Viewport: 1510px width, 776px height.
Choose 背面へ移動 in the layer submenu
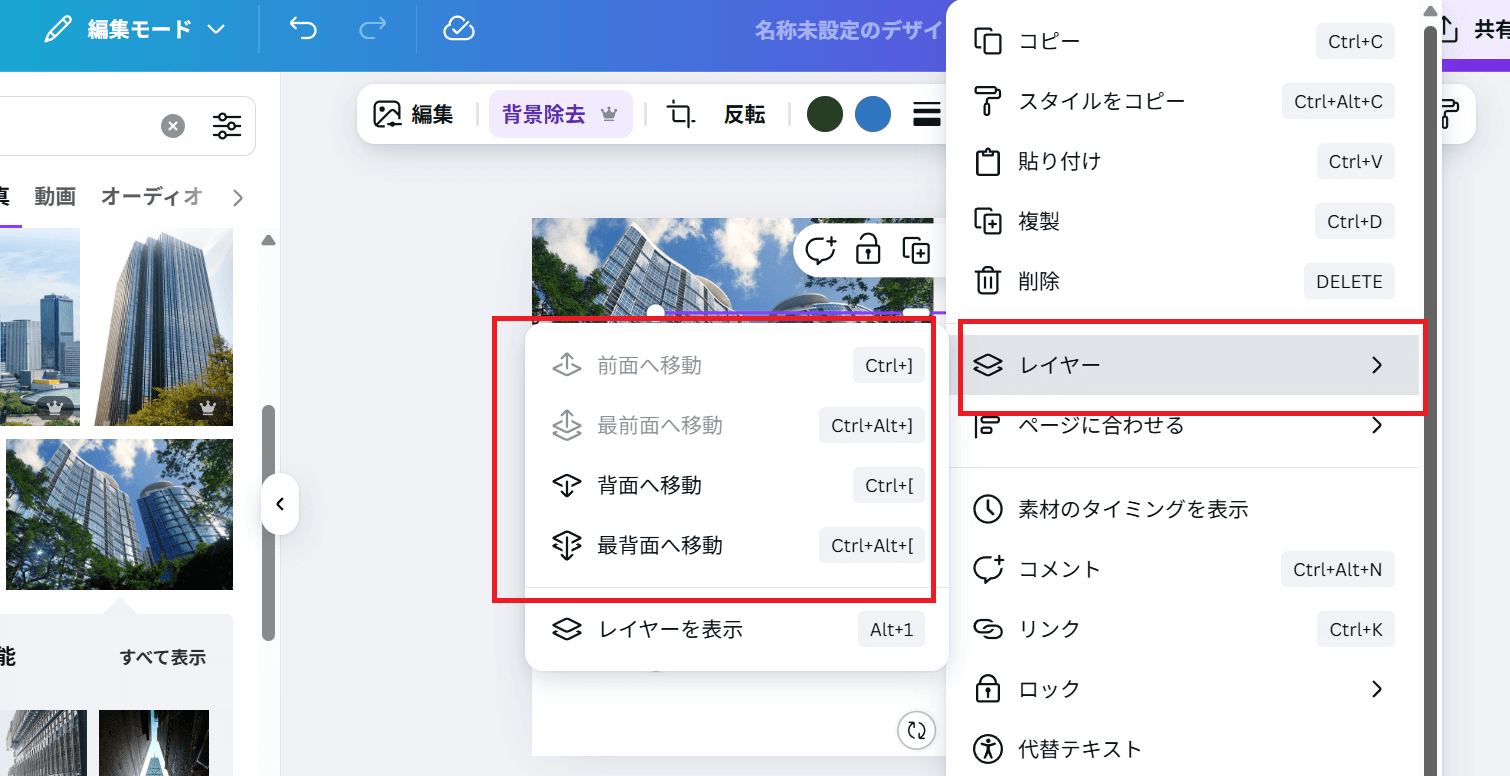point(736,486)
